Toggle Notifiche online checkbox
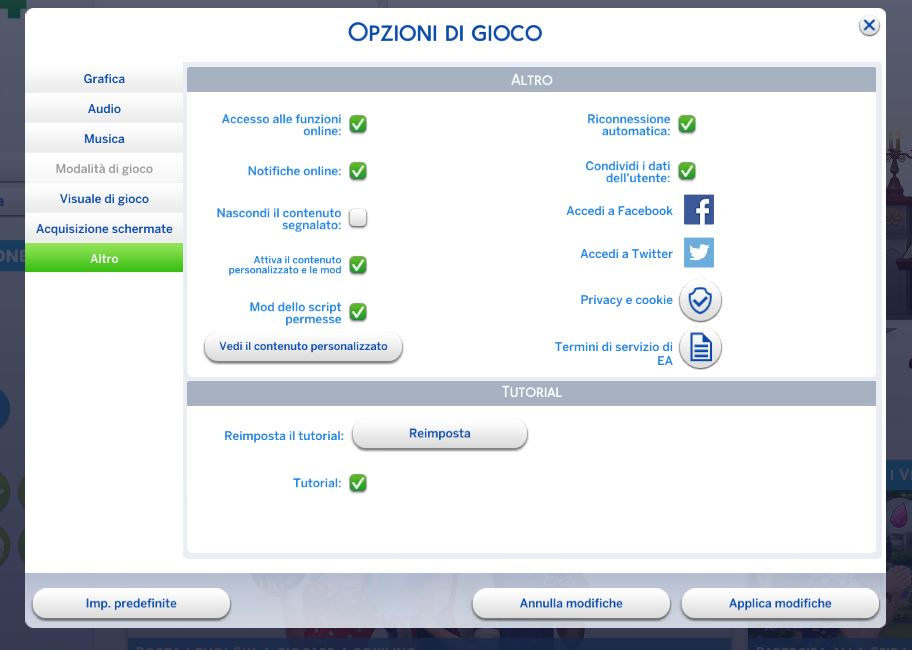Viewport: 912px width, 650px height. (357, 171)
